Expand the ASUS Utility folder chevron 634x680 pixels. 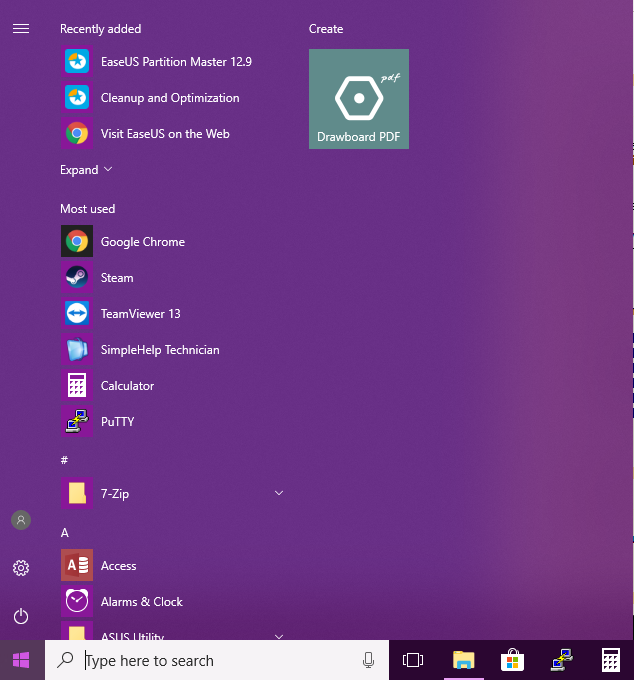[x=279, y=637]
